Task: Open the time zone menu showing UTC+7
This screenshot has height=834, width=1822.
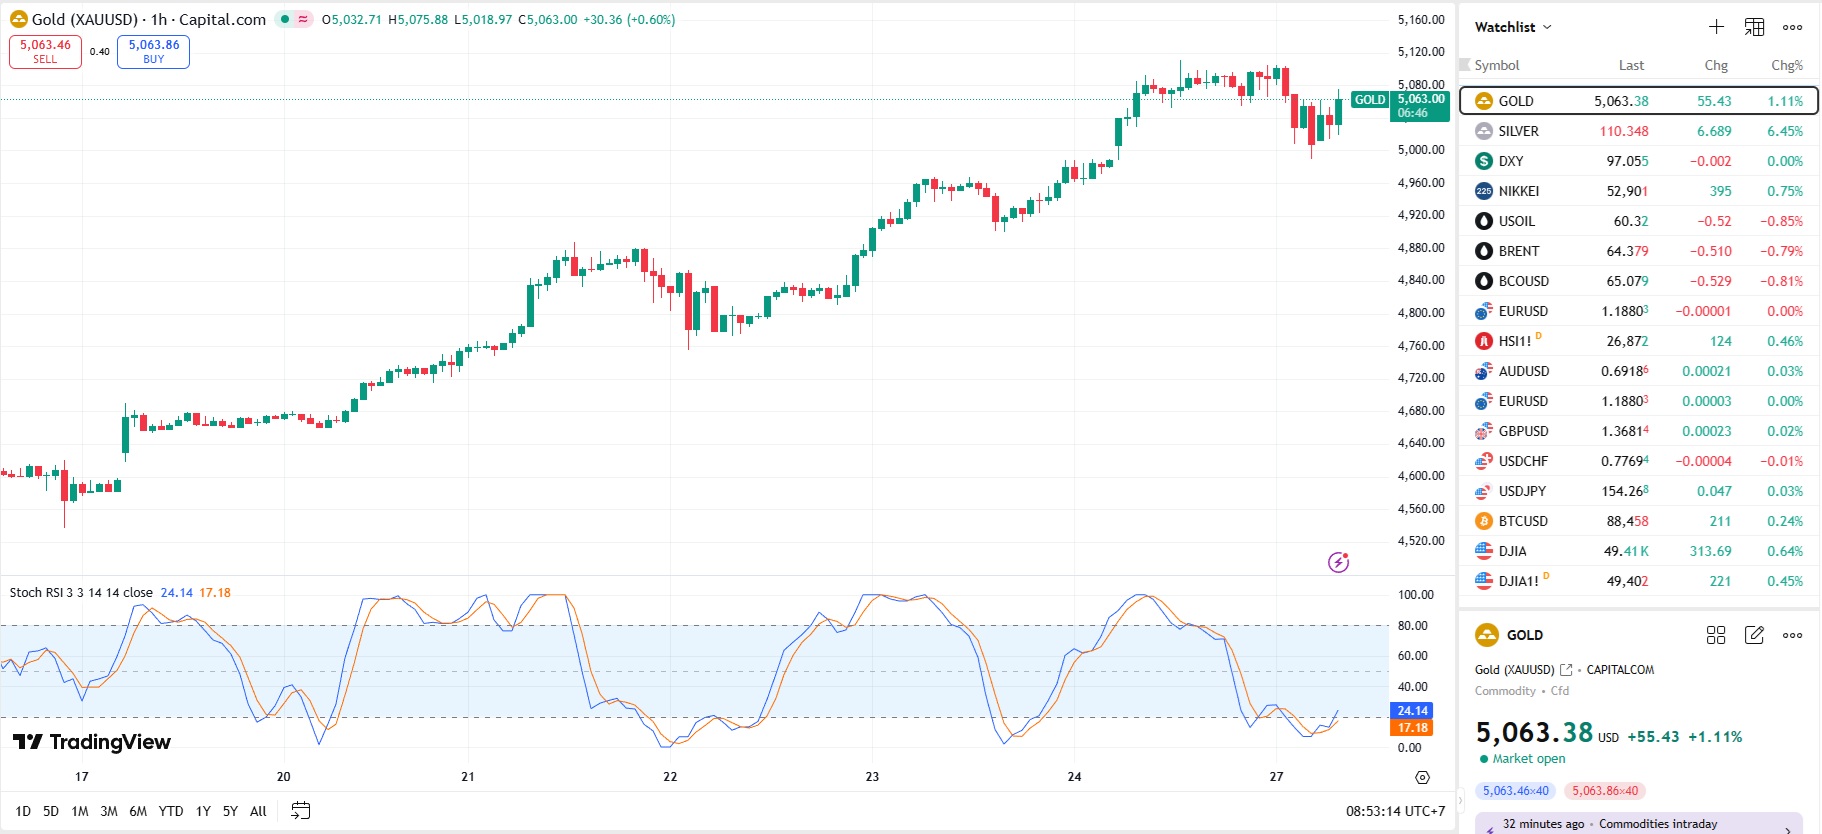Action: tap(1395, 811)
